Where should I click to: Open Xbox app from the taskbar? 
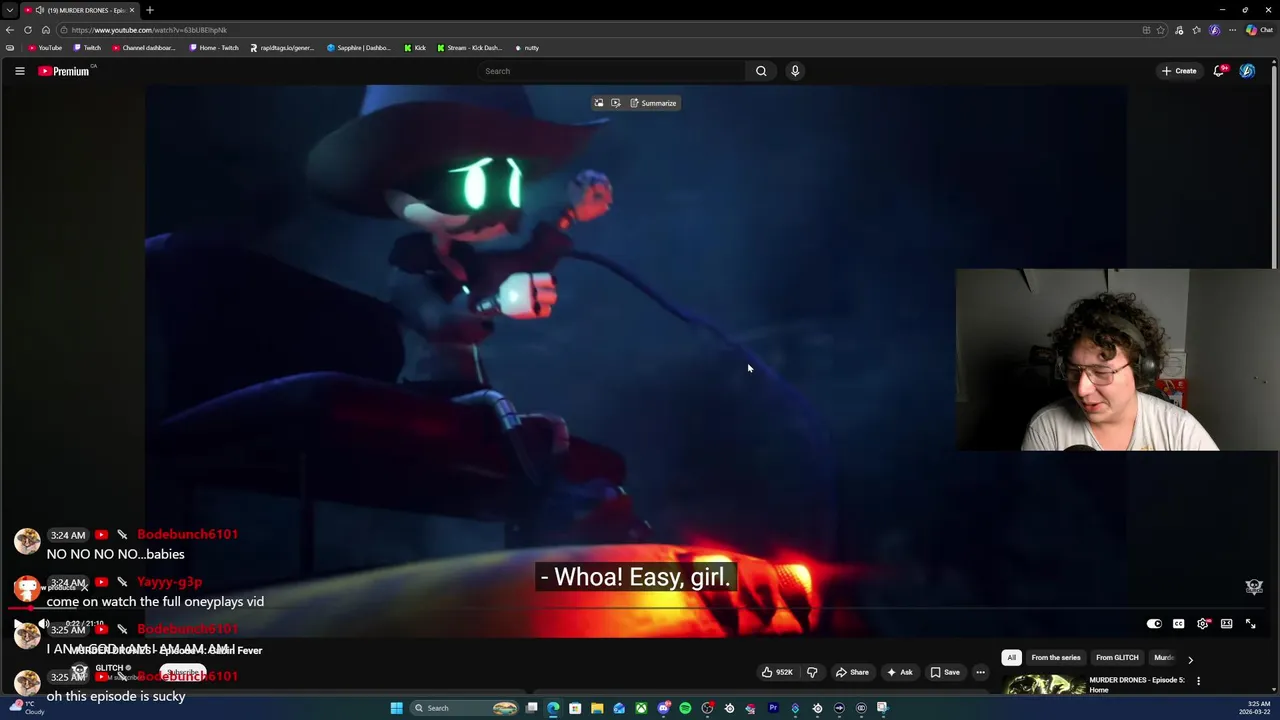pos(641,708)
